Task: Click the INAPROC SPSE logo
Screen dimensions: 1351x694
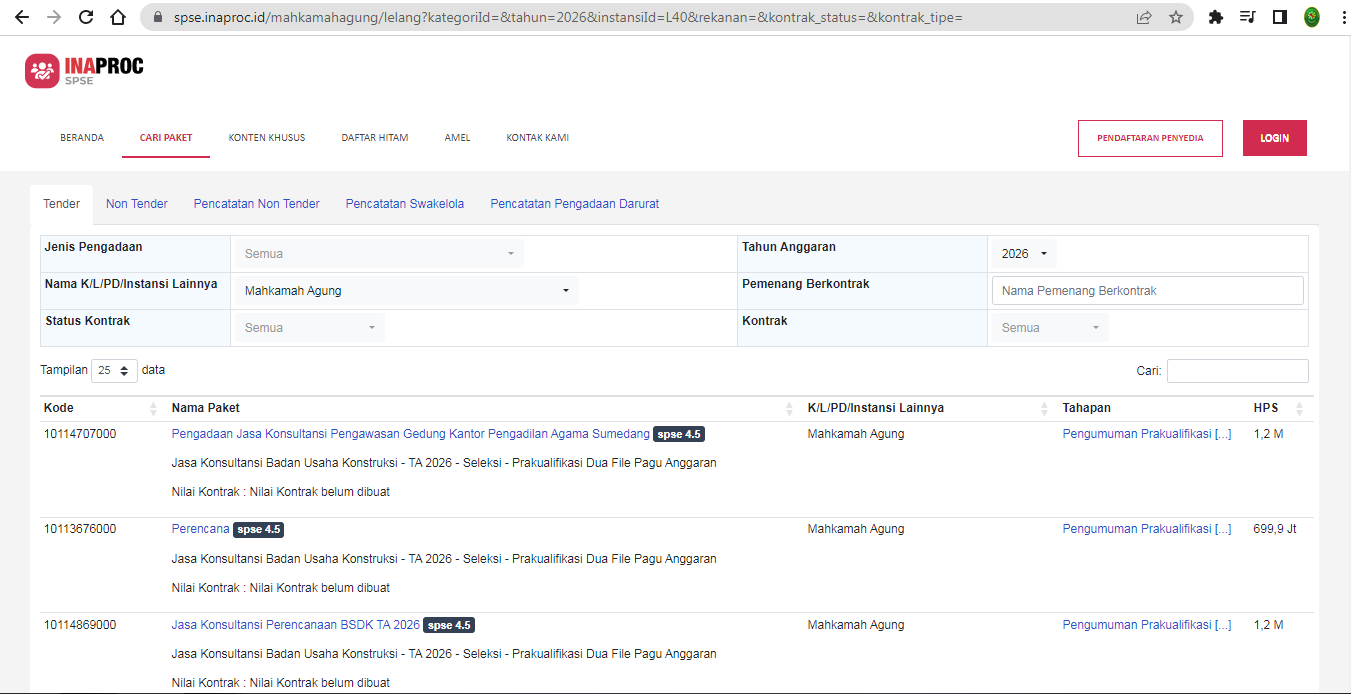Action: [x=85, y=70]
